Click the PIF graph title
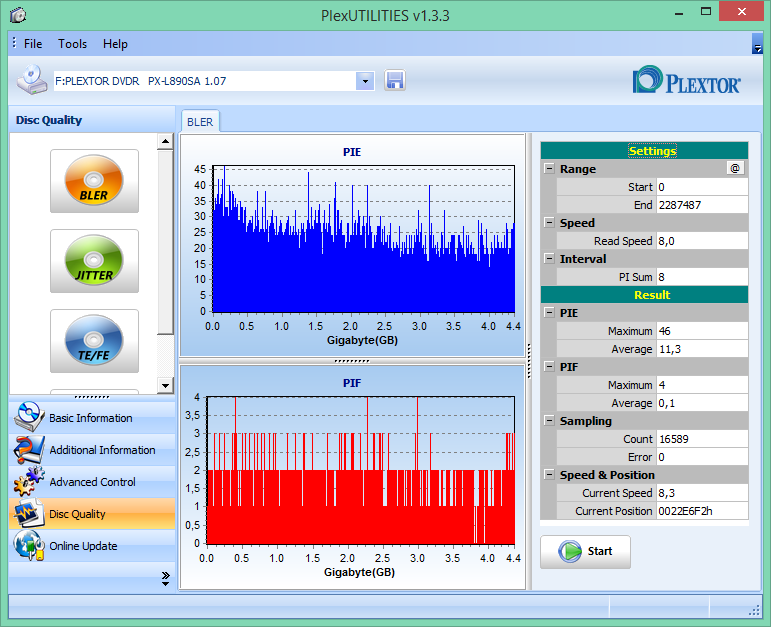 352,383
